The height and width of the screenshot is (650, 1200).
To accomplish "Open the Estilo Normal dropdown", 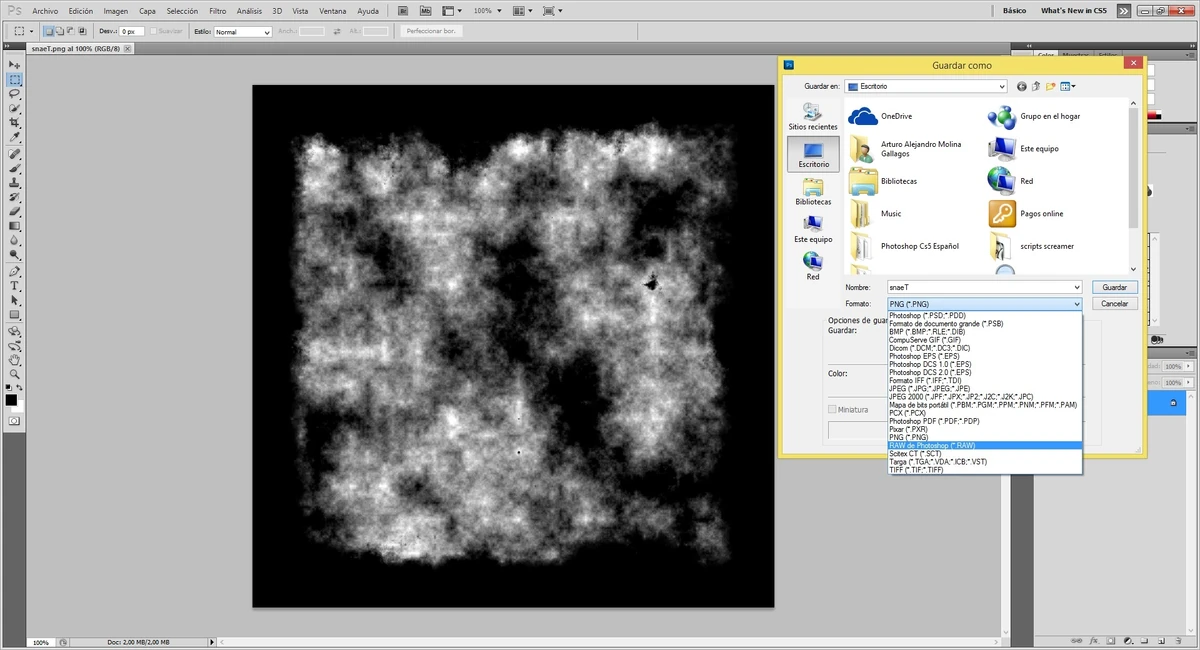I will coord(243,32).
